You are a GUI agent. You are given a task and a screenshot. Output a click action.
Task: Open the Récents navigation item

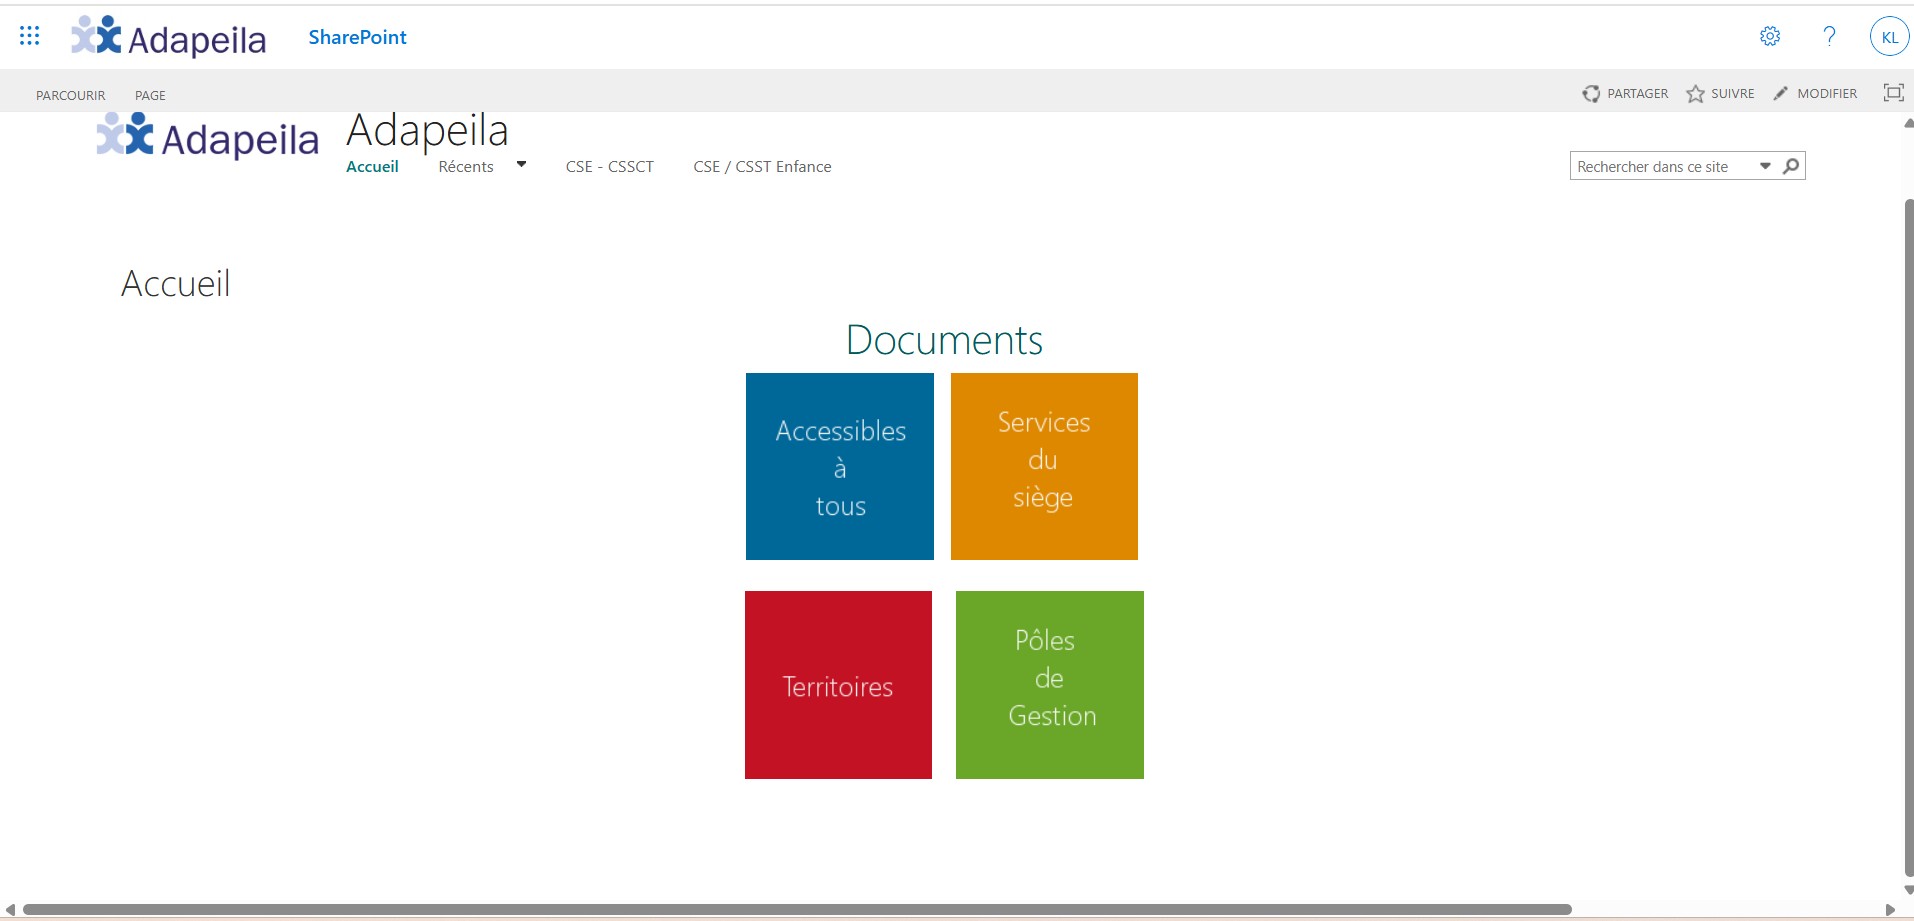pyautogui.click(x=466, y=167)
